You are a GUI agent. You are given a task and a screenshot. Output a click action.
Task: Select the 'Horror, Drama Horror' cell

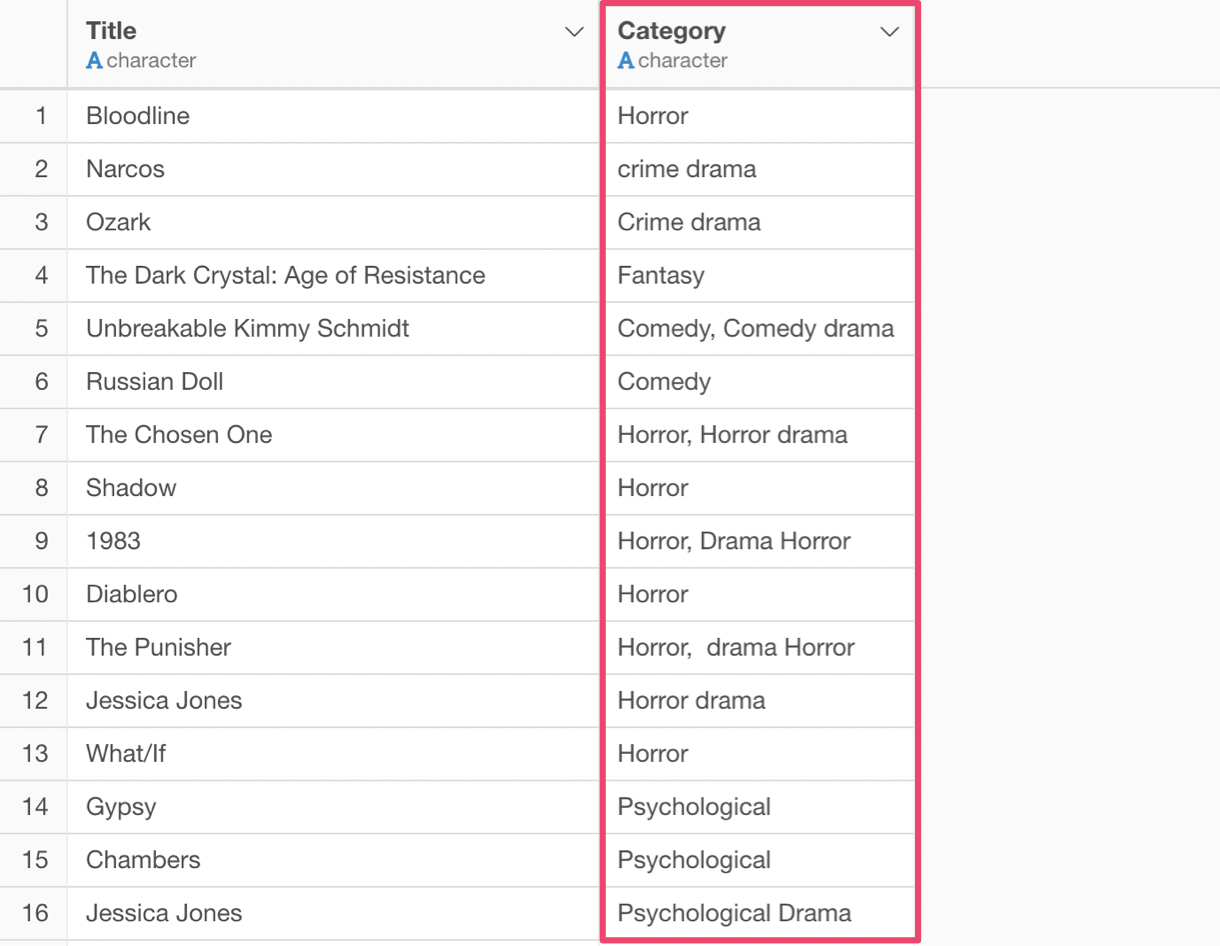(x=734, y=541)
